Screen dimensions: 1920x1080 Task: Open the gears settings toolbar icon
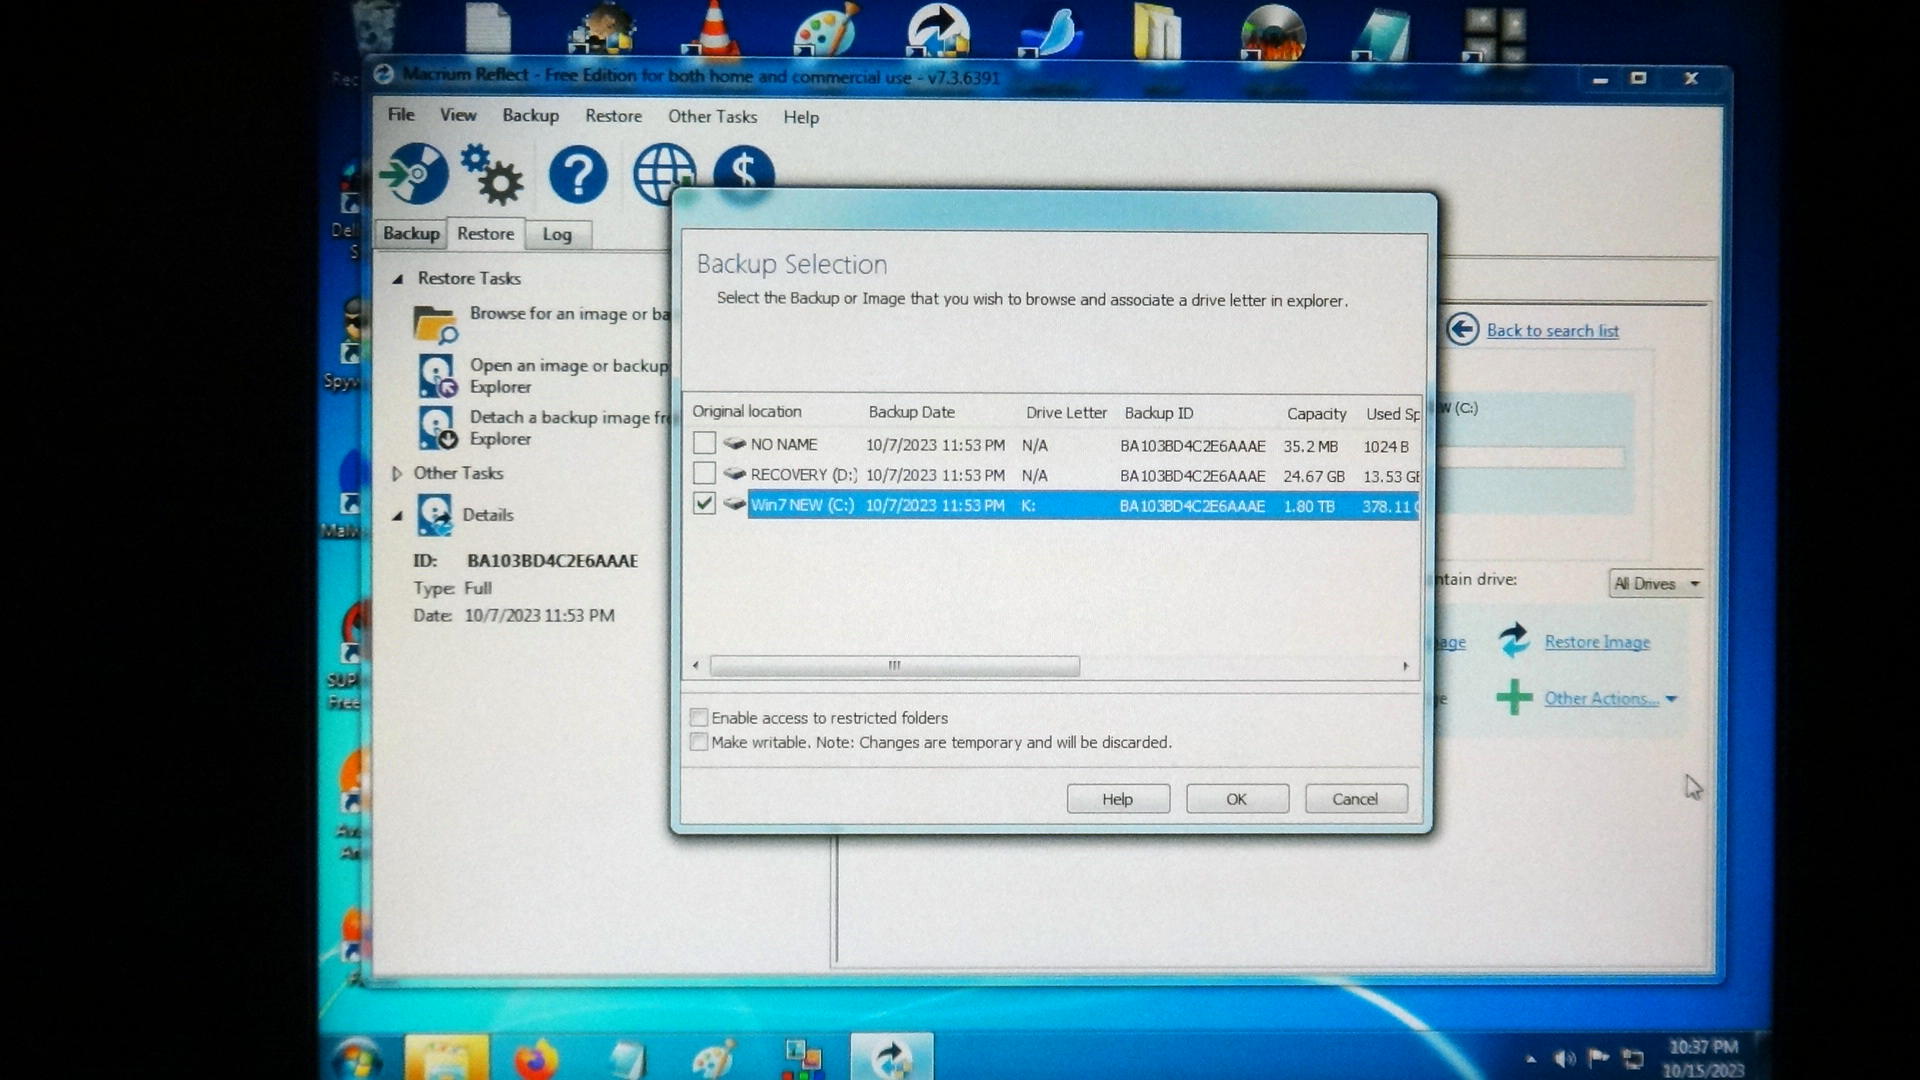(x=492, y=174)
